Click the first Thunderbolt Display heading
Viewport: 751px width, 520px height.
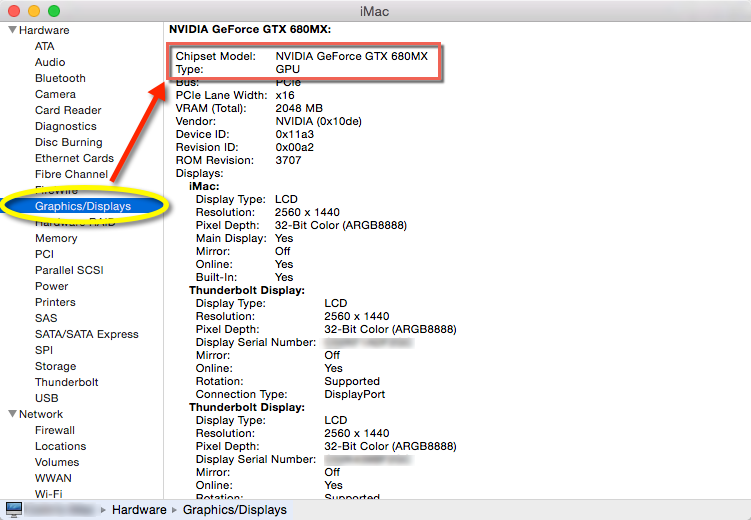(247, 290)
